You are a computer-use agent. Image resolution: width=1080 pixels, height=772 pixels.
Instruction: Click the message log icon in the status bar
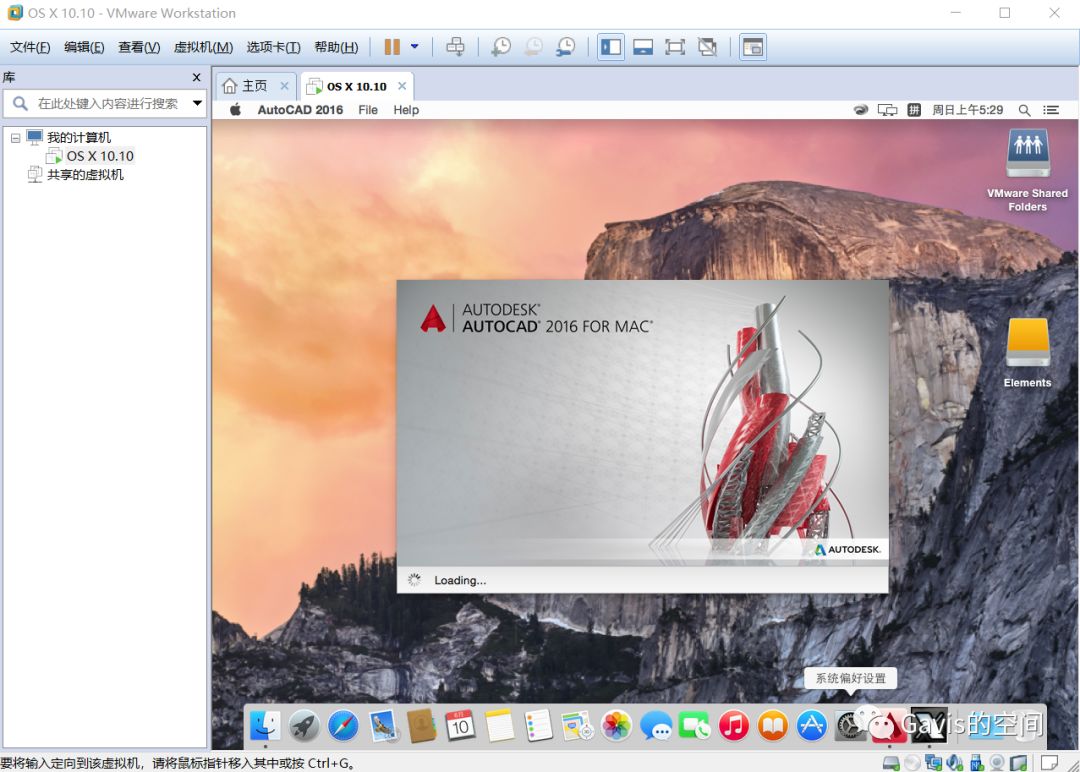(x=1049, y=762)
